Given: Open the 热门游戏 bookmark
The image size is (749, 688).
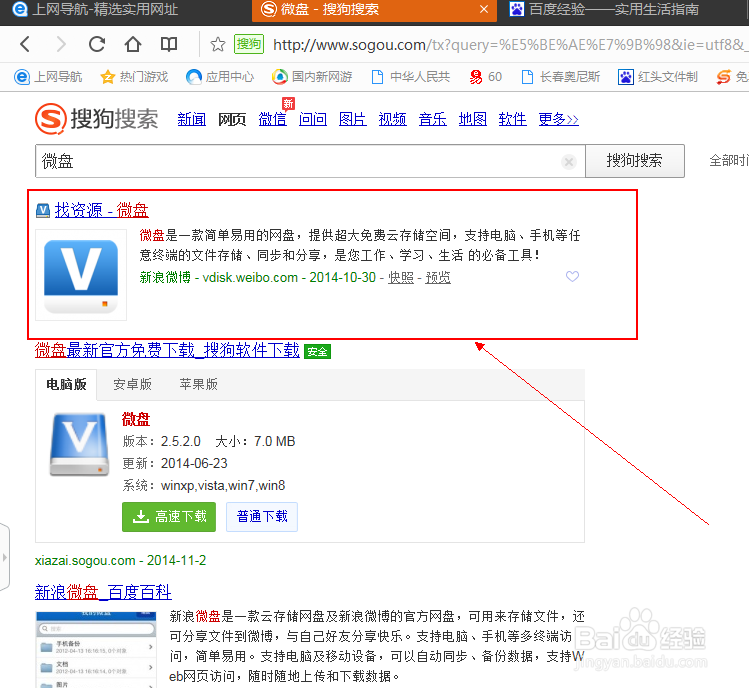Looking at the screenshot, I should tap(134, 77).
